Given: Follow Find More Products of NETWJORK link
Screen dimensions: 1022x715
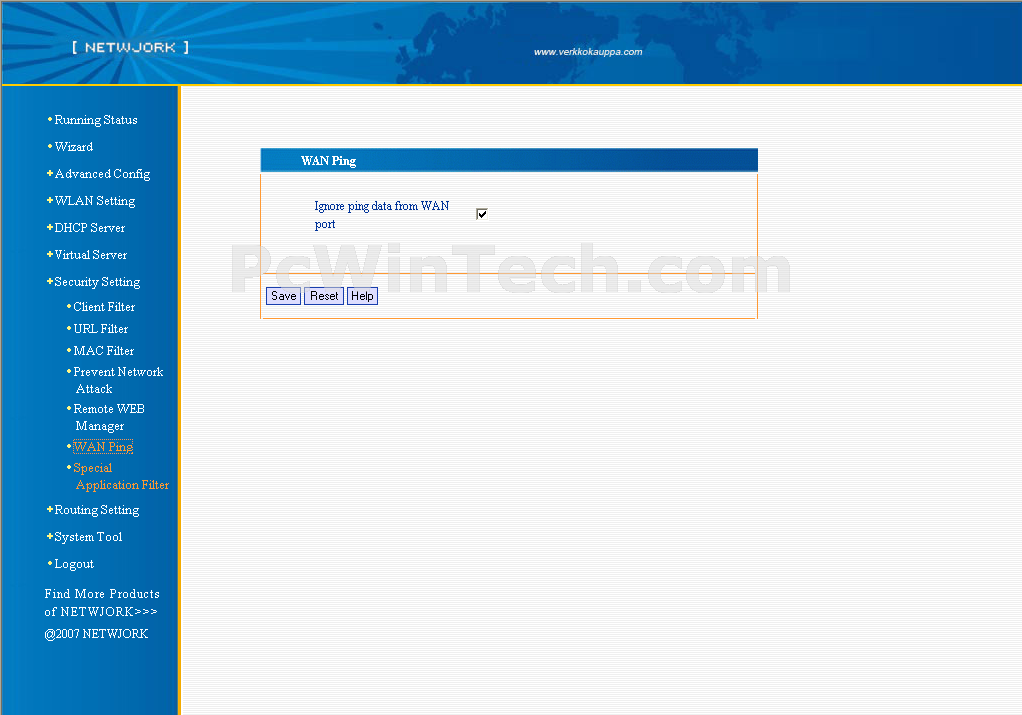Looking at the screenshot, I should [102, 603].
